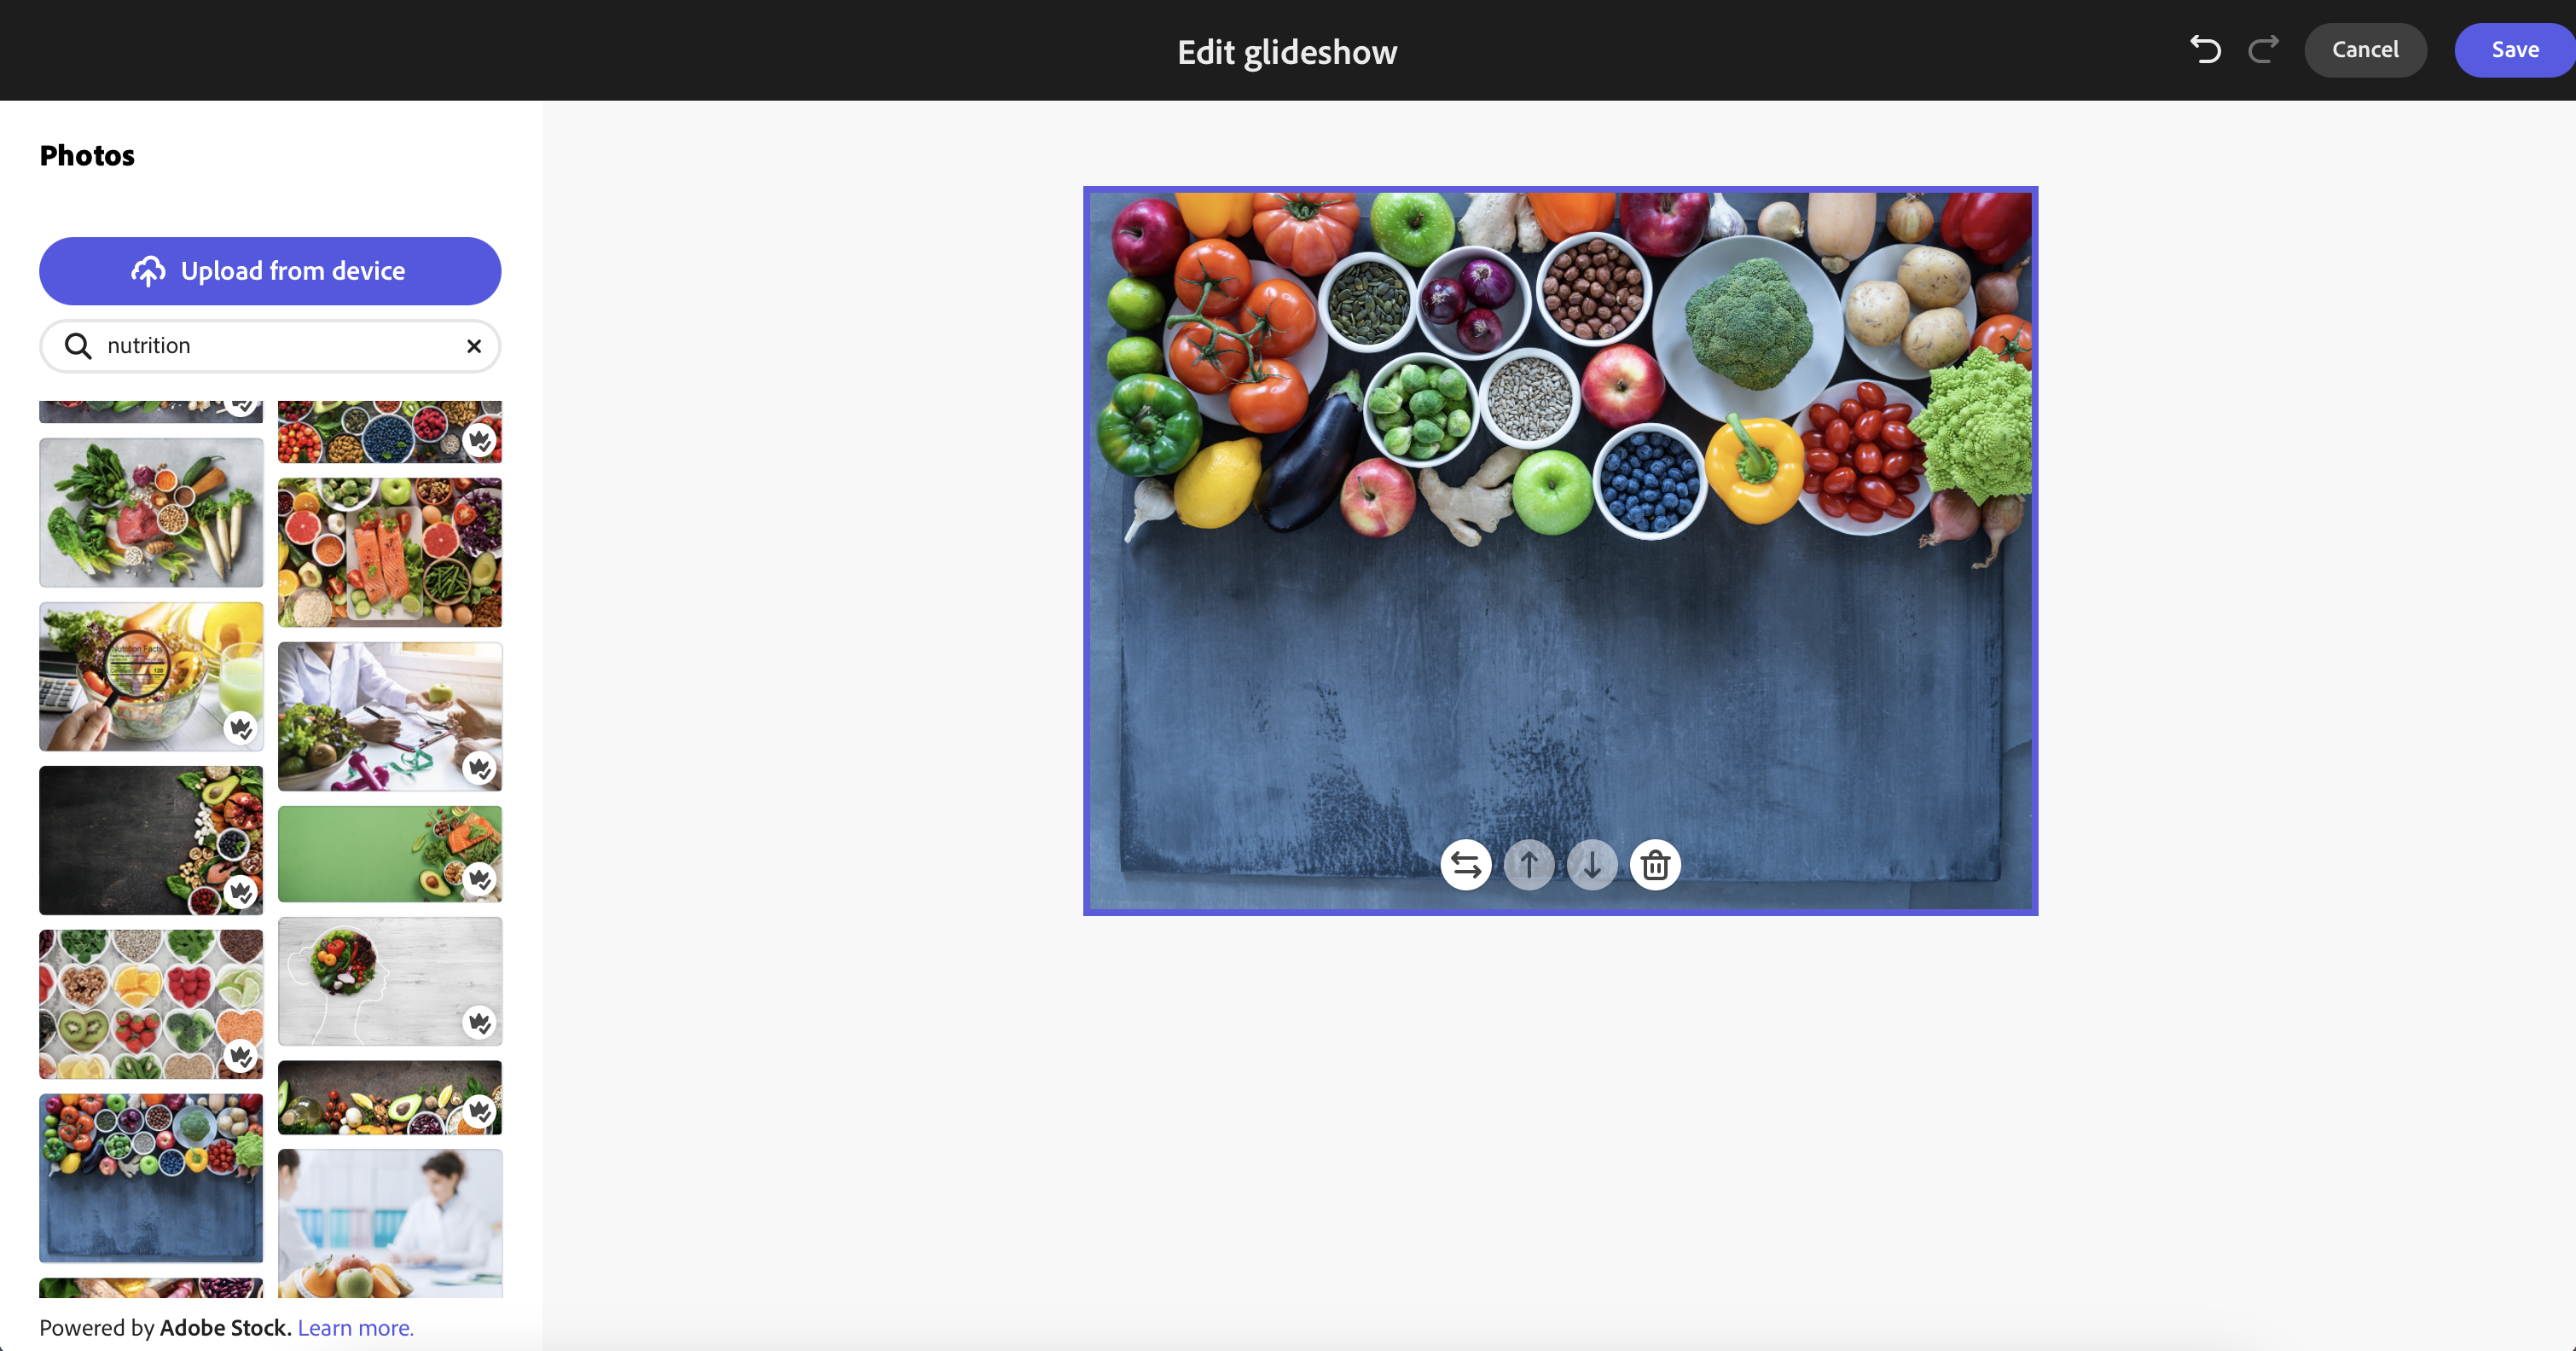Click the replace image swap icon

click(1466, 865)
